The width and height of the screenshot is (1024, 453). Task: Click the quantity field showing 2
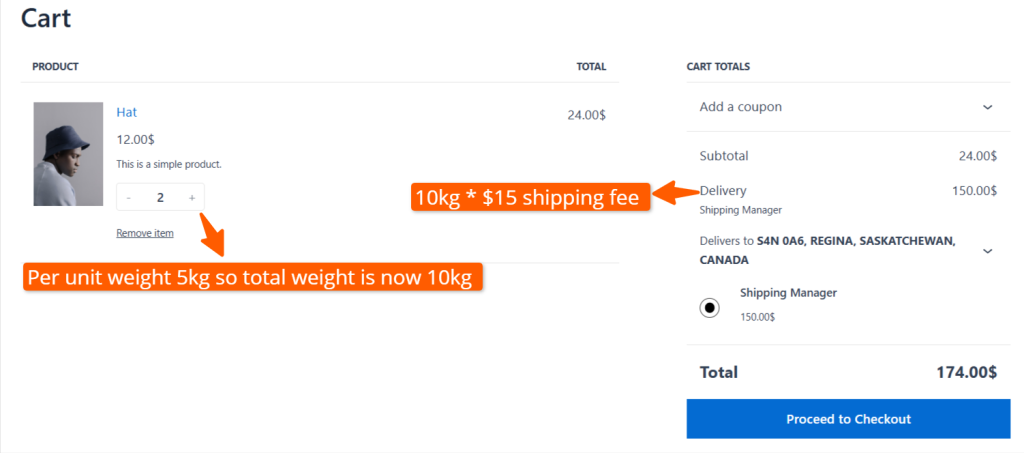tap(160, 198)
